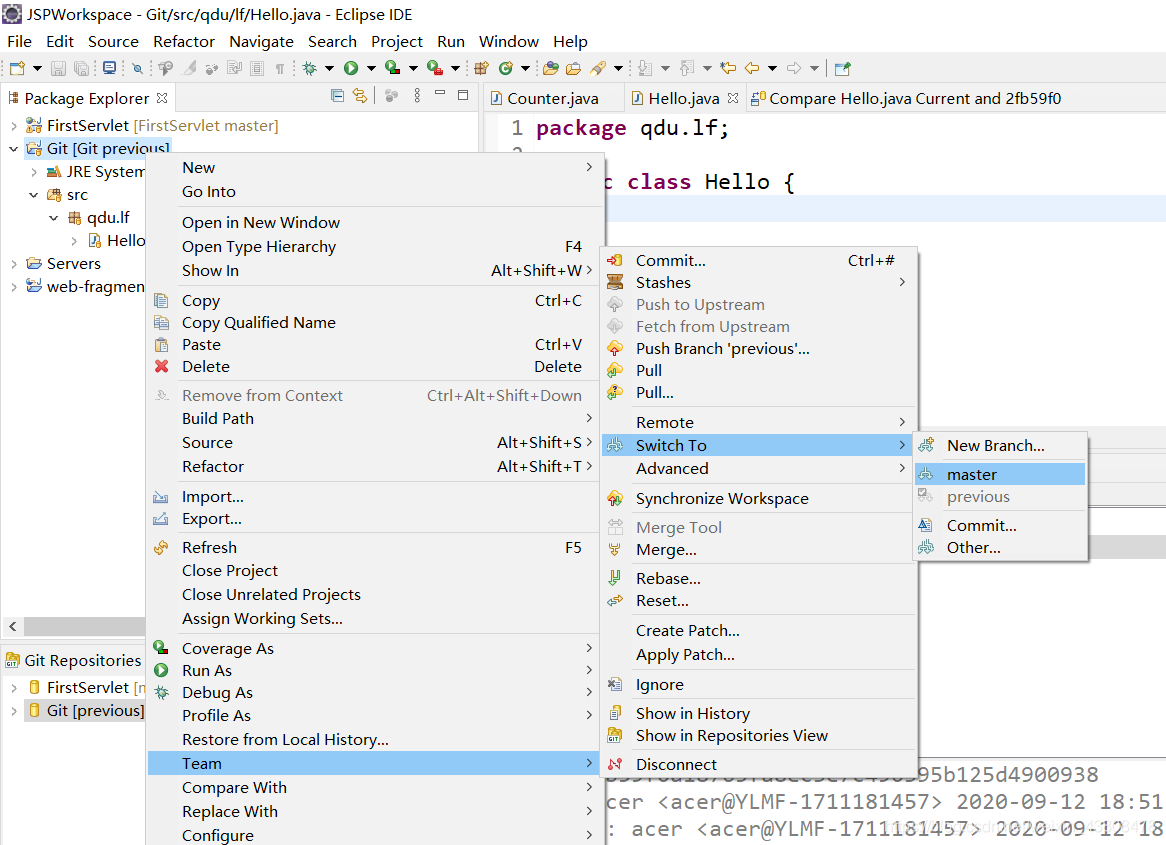Image resolution: width=1166 pixels, height=845 pixels.
Task: Open the Refactor menu in menu bar
Action: (184, 42)
